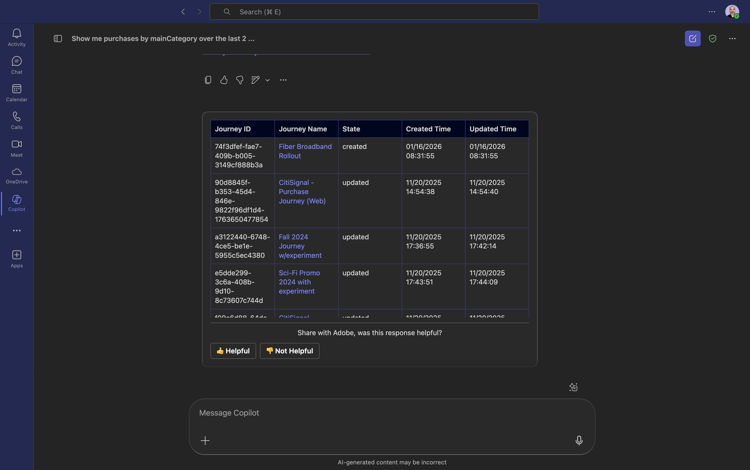Copy the response with copy icon
This screenshot has height=470, width=750.
coord(208,80)
